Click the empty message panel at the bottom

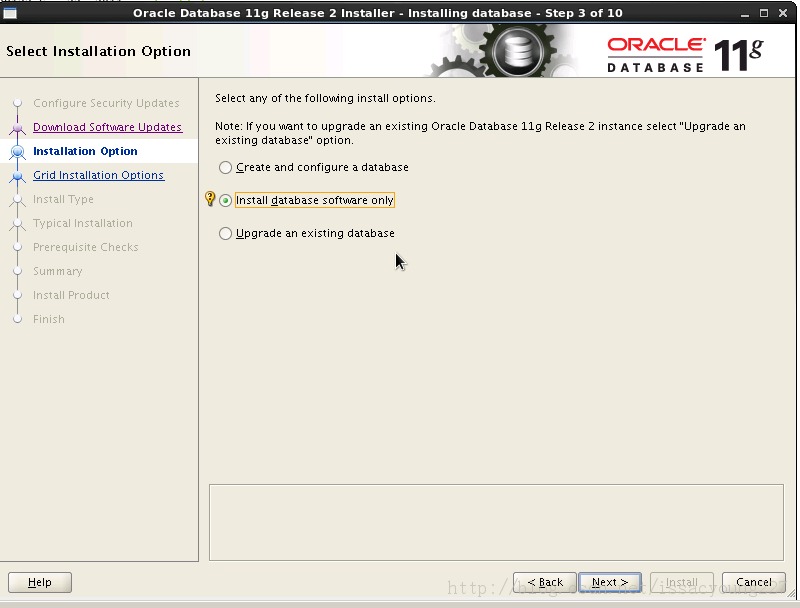tap(496, 521)
